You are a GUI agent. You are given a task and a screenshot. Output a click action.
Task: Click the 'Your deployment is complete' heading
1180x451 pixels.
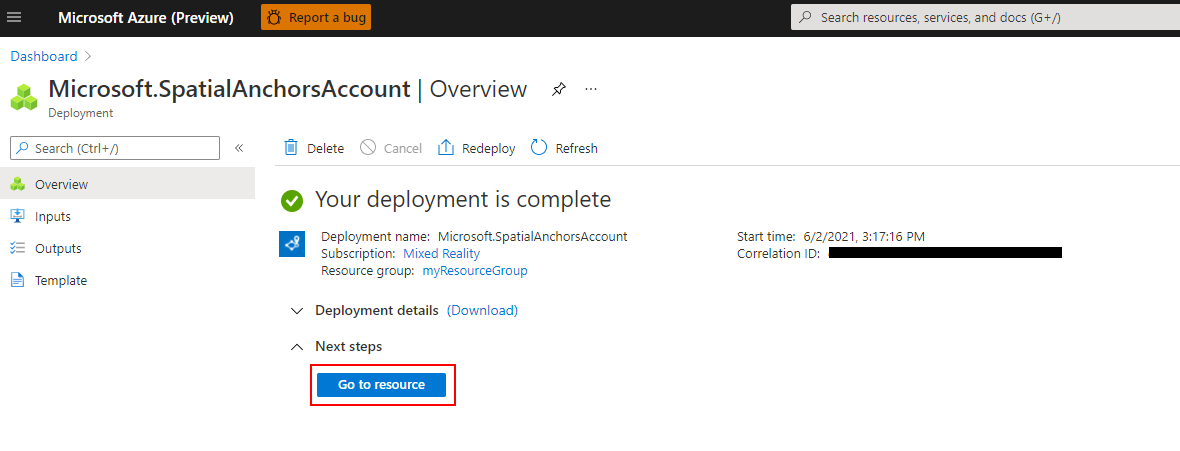[463, 200]
